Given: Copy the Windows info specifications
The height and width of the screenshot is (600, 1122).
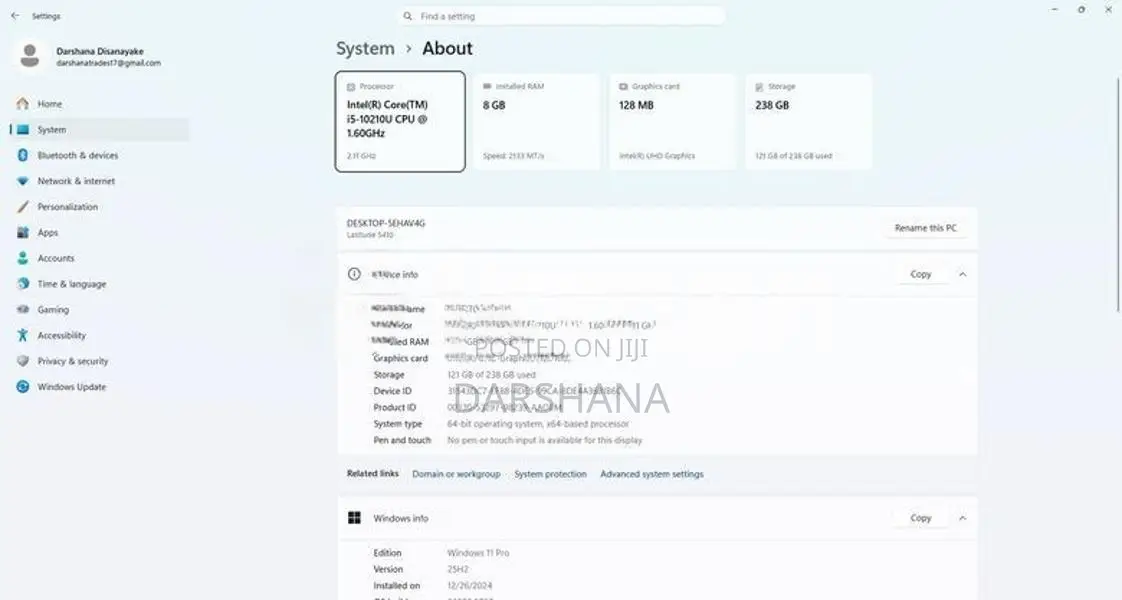Looking at the screenshot, I should (x=920, y=518).
